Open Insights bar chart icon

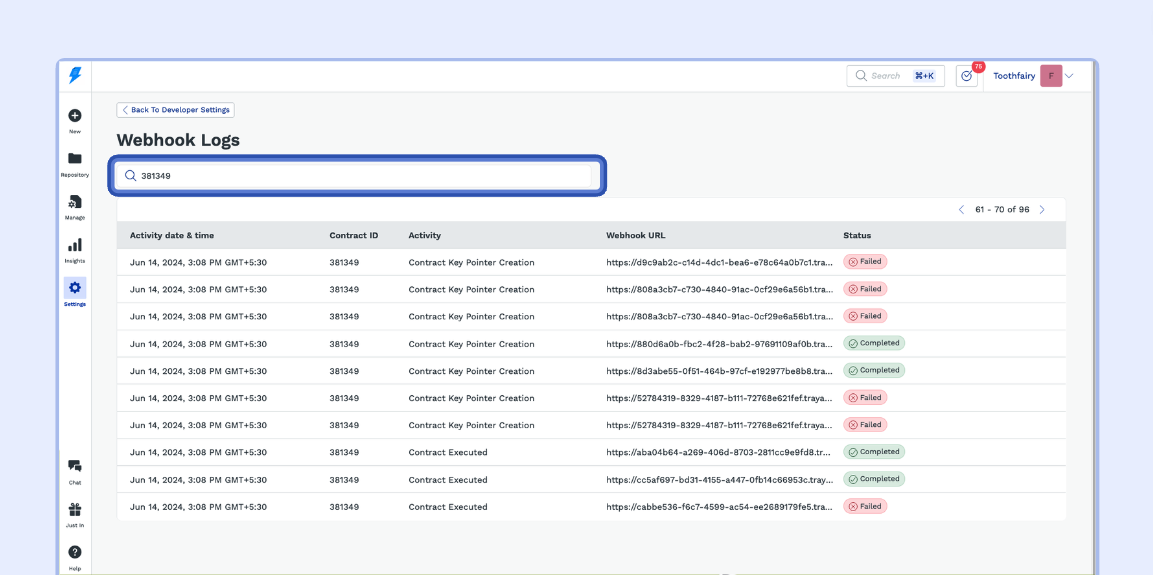click(75, 245)
